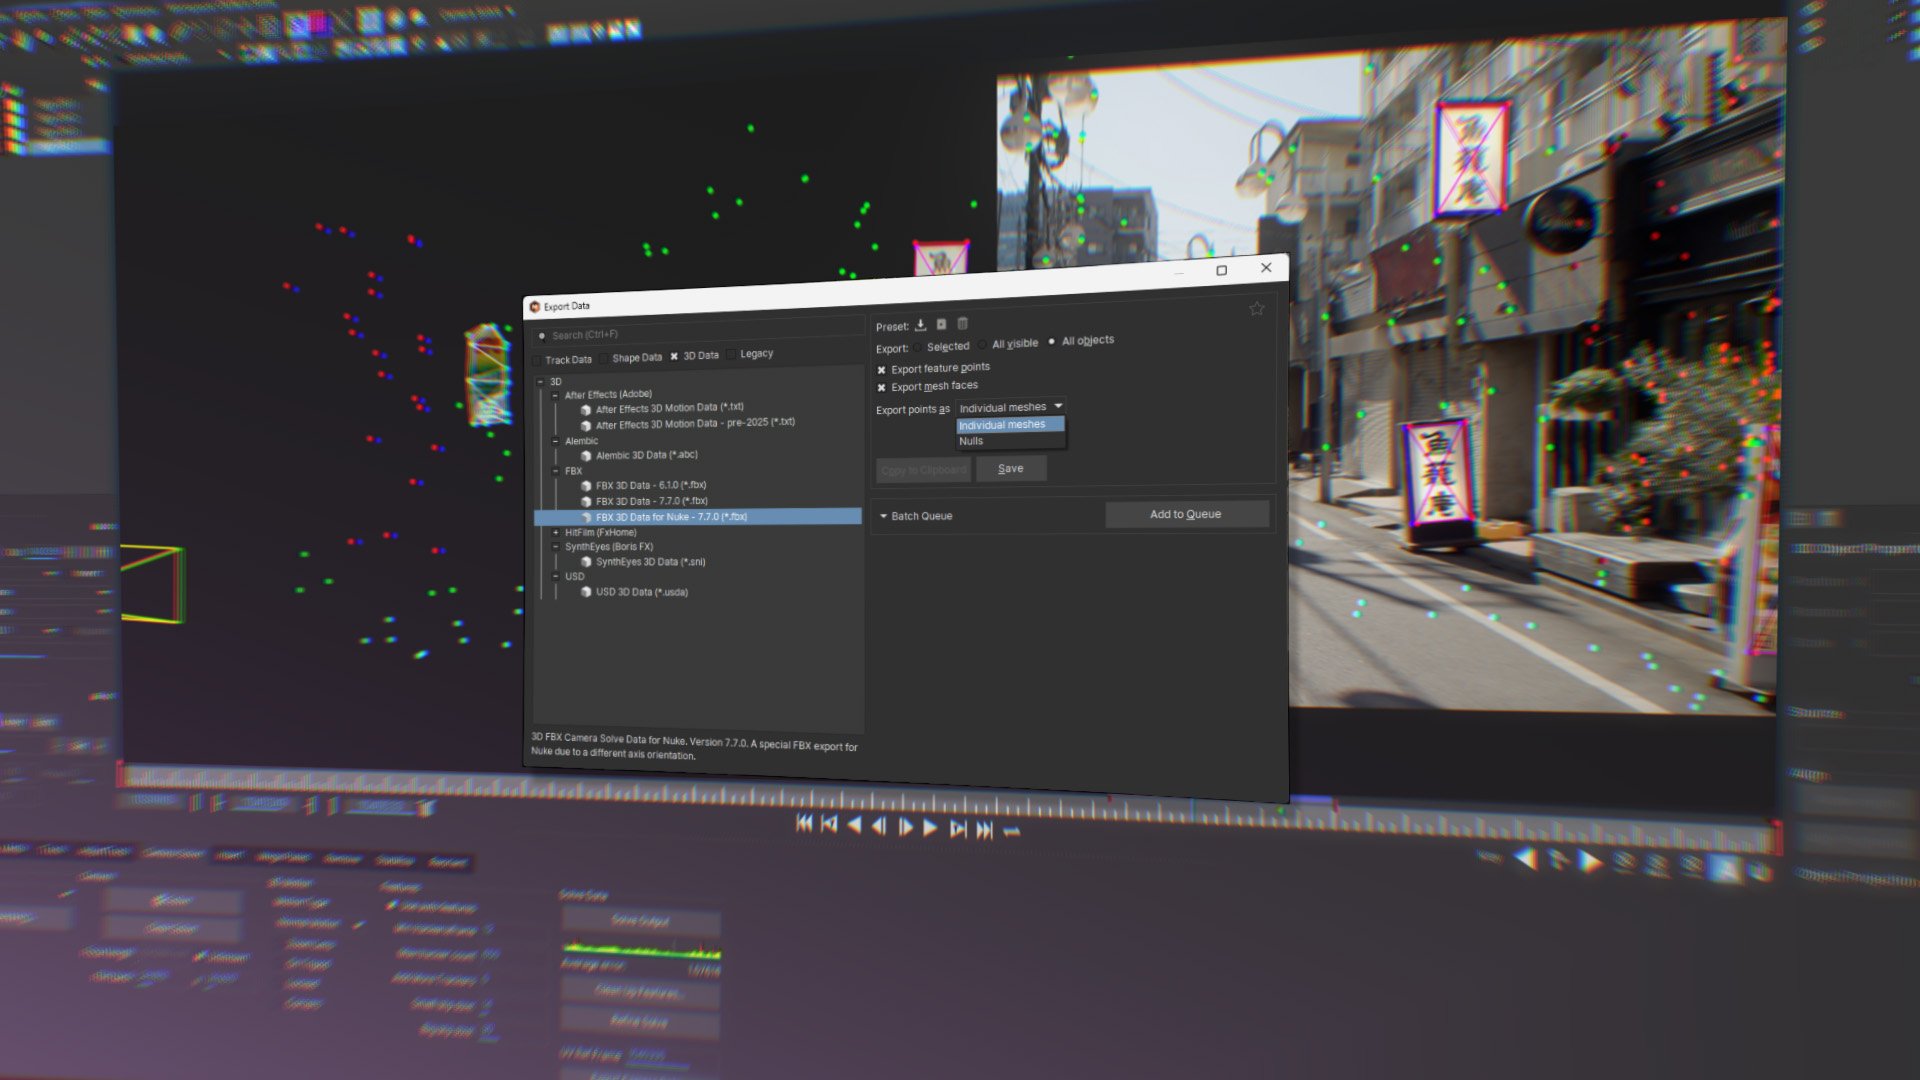Click the preset import arrow icon
The image size is (1920, 1080).
[920, 325]
